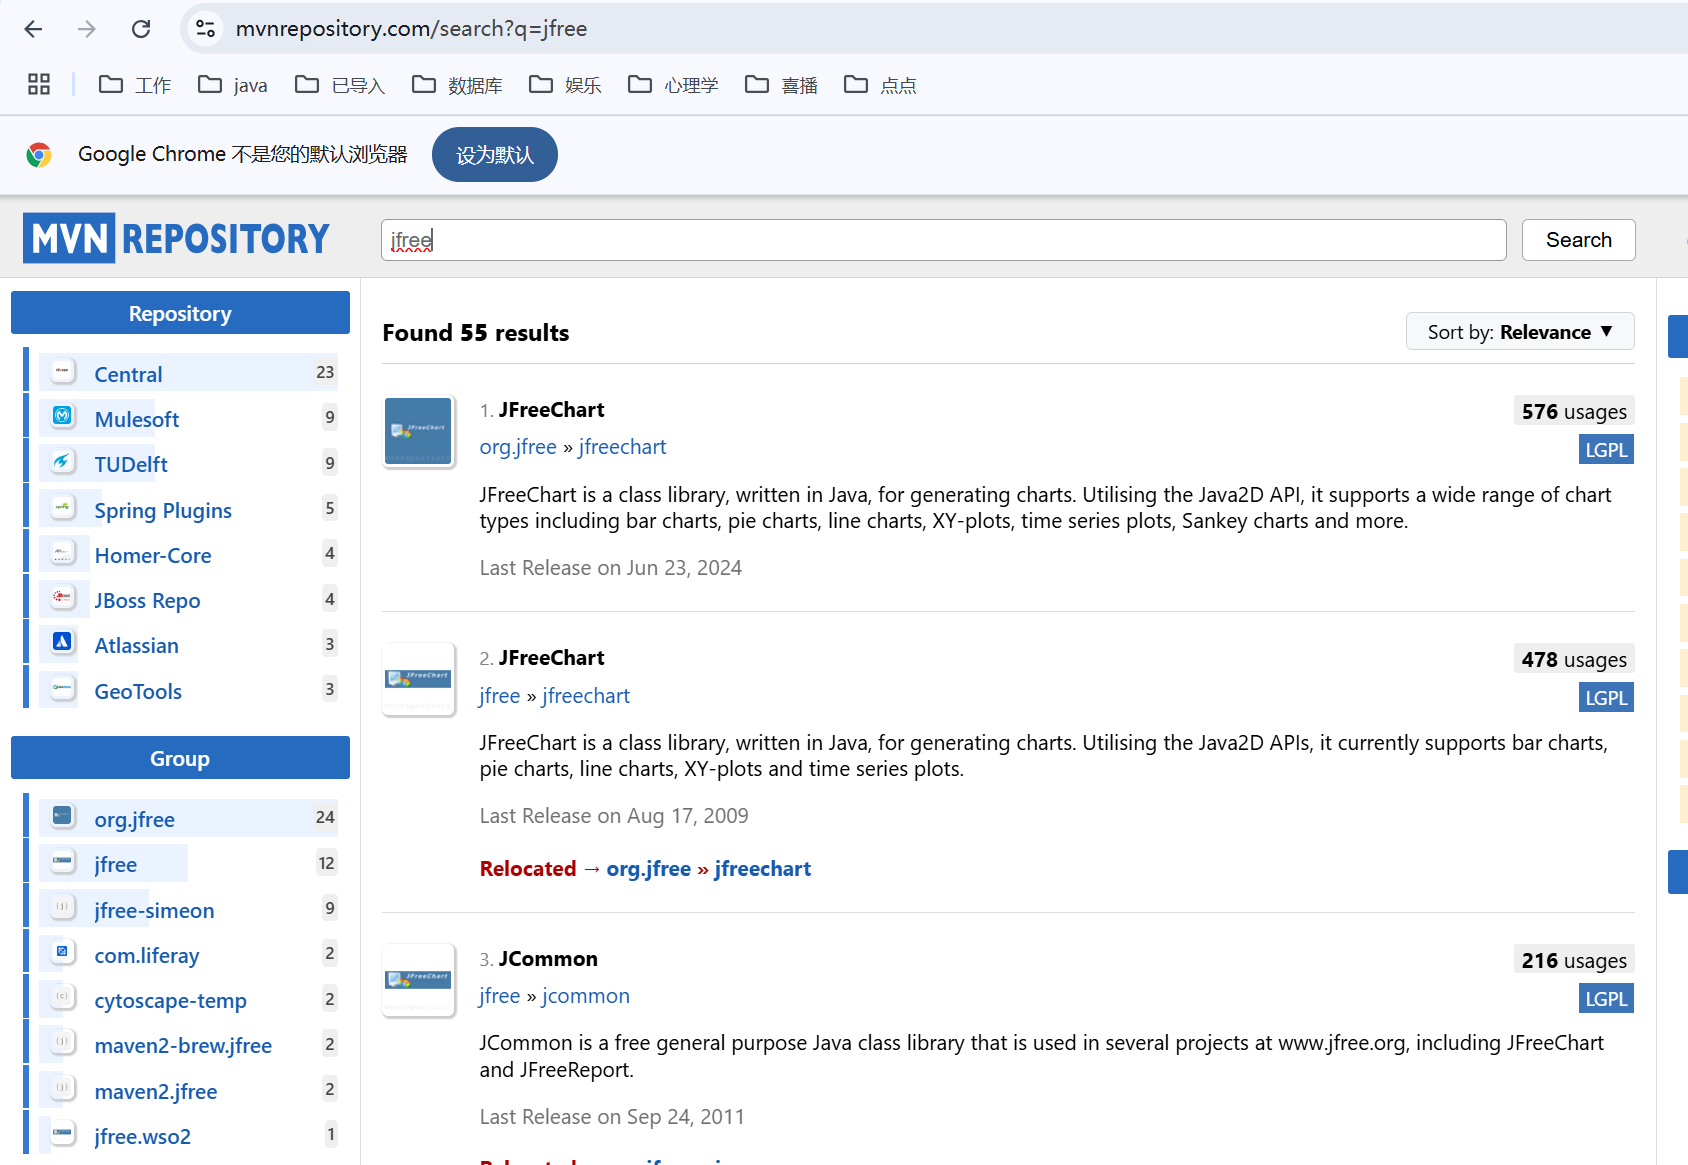Click the Mulesoft repository icon
1688x1165 pixels.
coord(62,416)
